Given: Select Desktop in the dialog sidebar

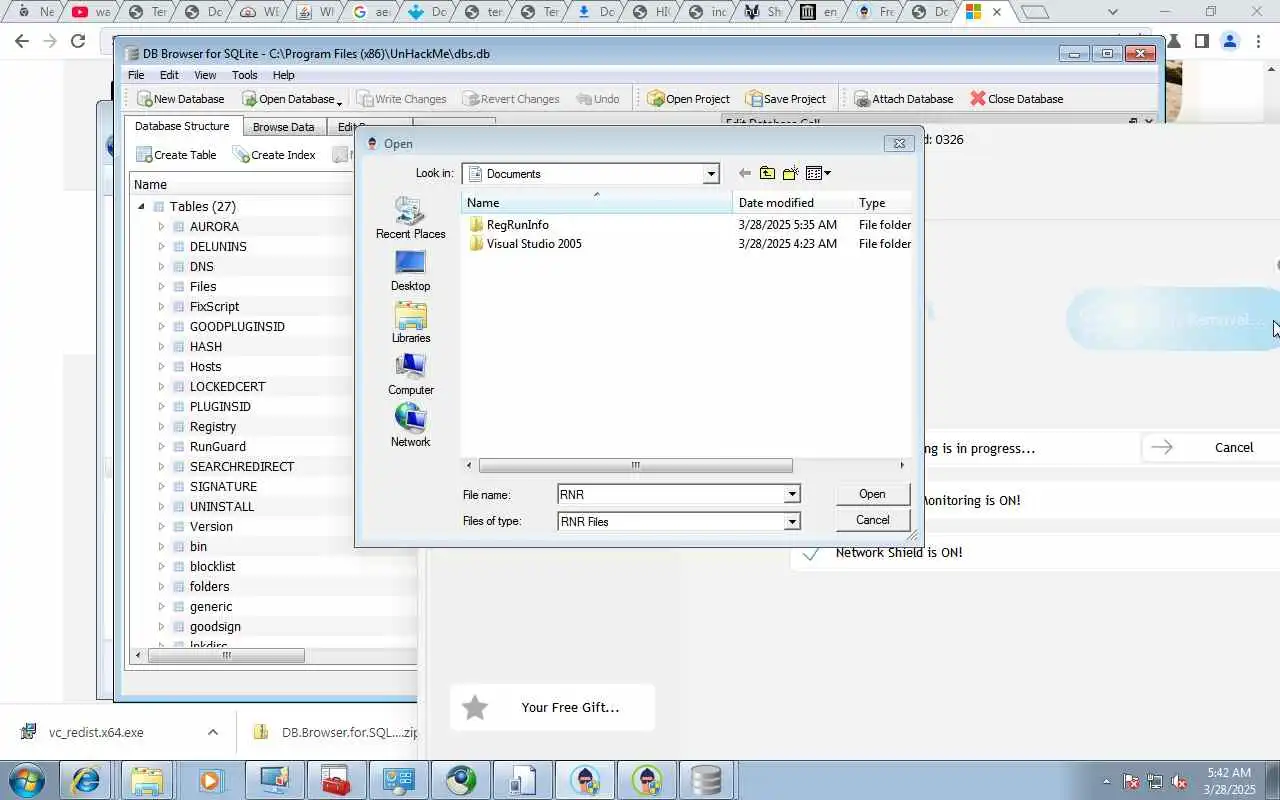Looking at the screenshot, I should coord(410,270).
